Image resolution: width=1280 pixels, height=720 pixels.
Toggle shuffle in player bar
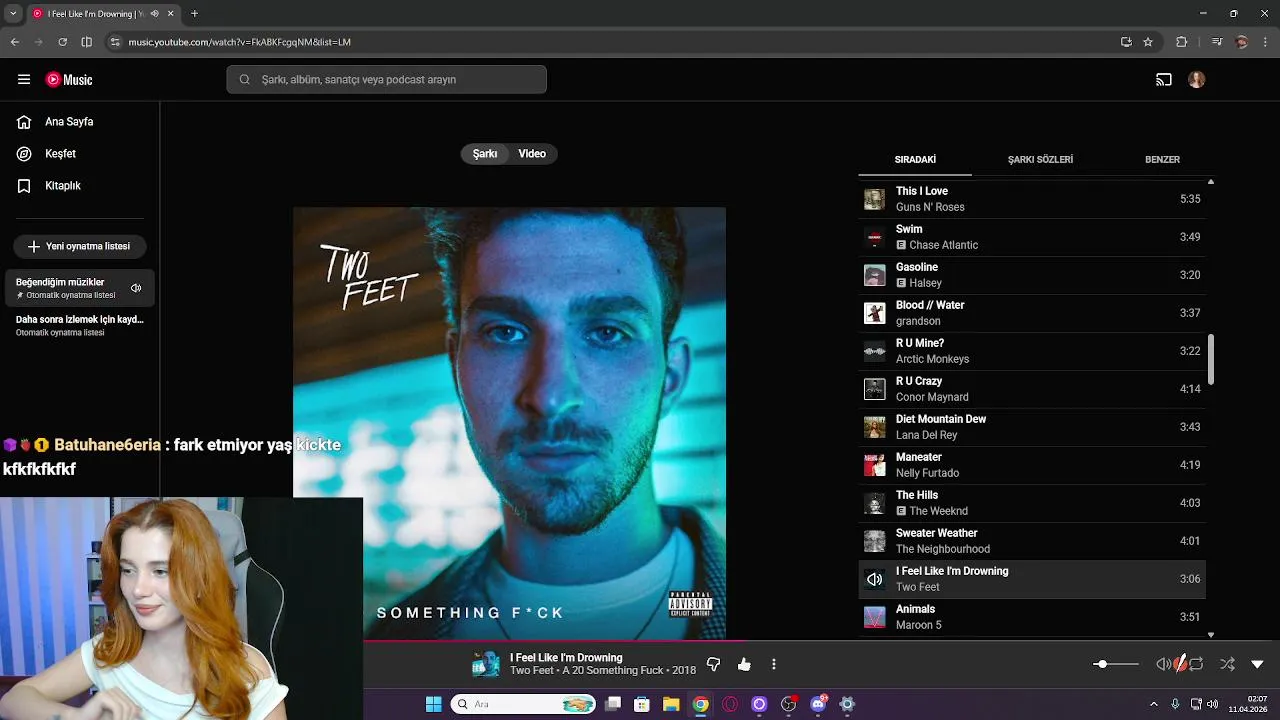(1227, 664)
